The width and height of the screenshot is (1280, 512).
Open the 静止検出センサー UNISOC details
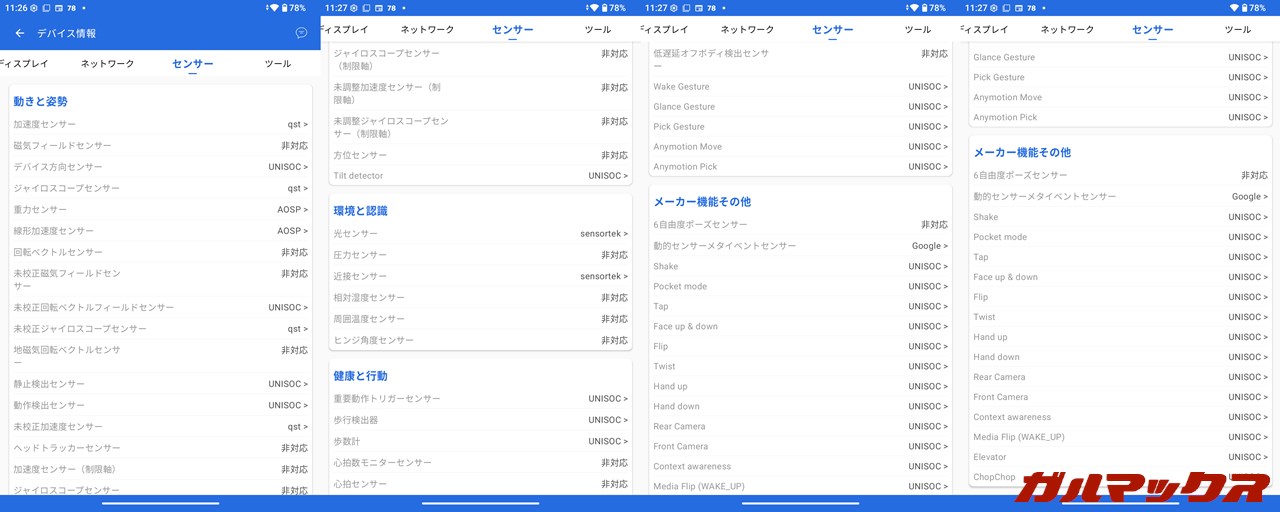160,384
